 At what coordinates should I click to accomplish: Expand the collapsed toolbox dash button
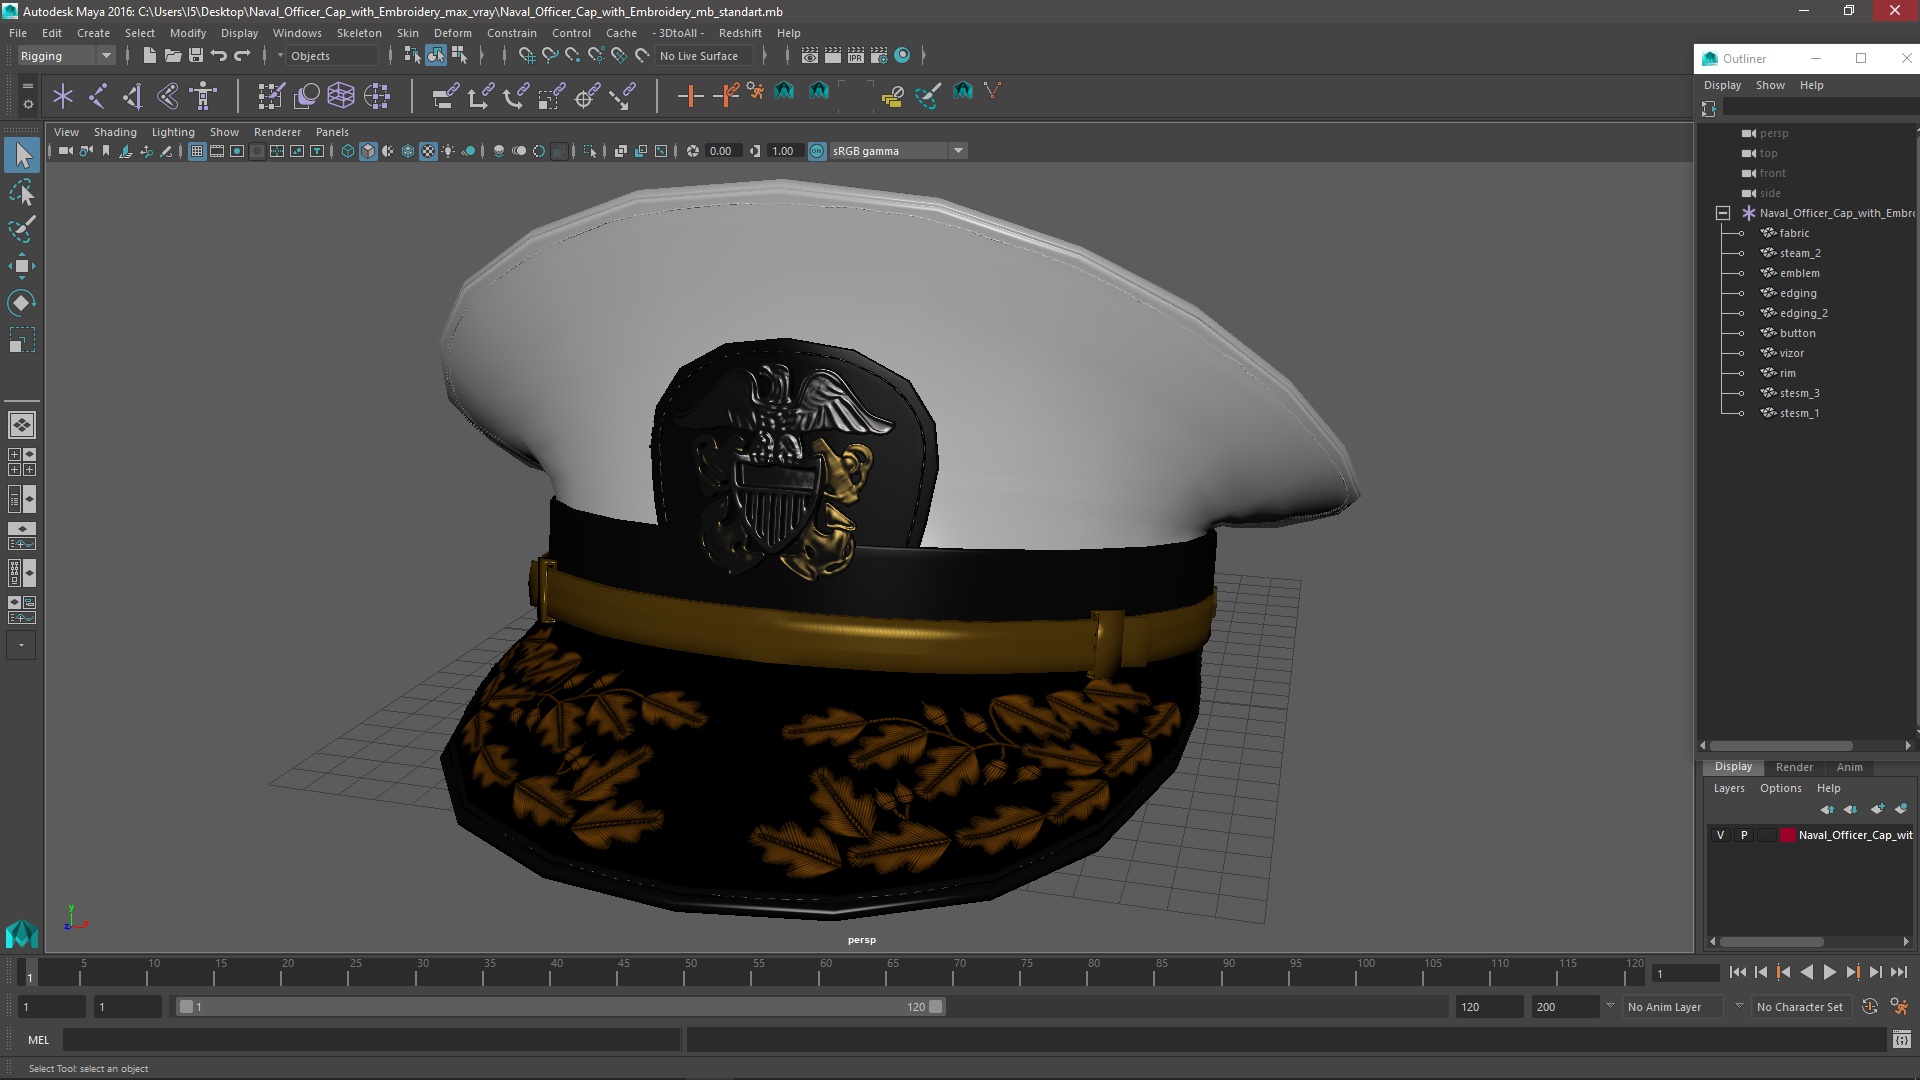pos(21,646)
